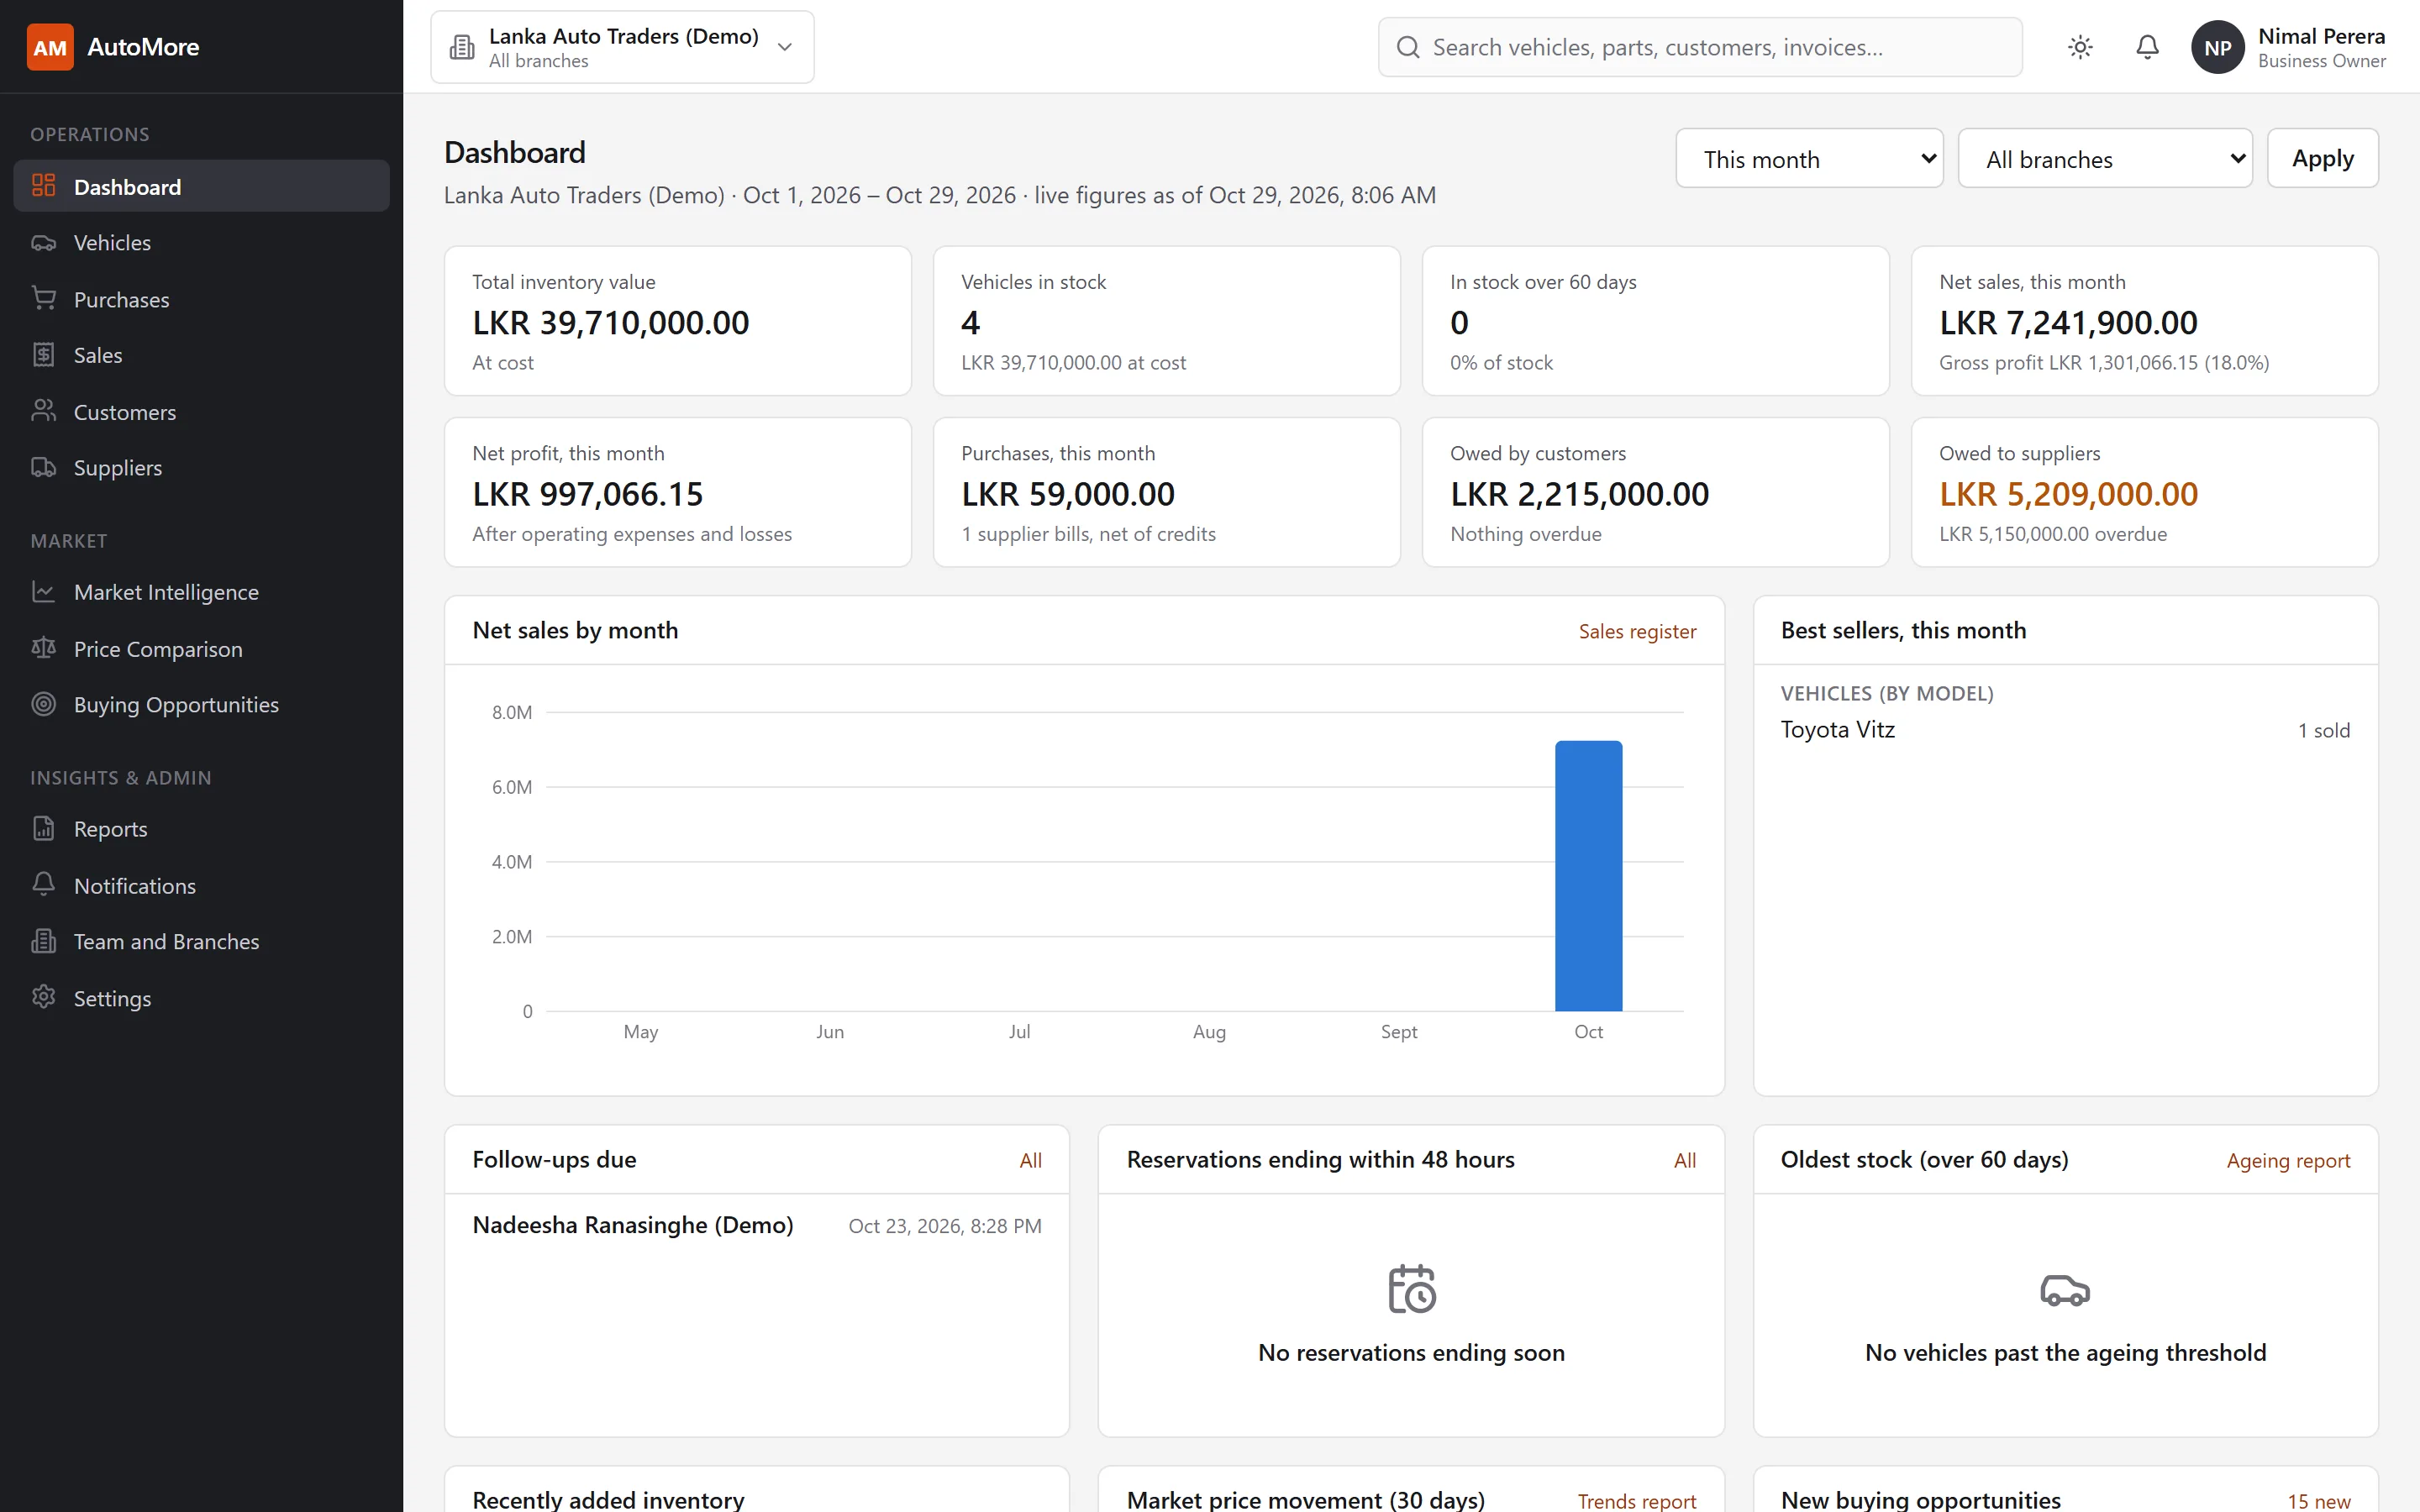
Task: Click the Purchases LKR 59,000.00 value
Action: point(1068,494)
